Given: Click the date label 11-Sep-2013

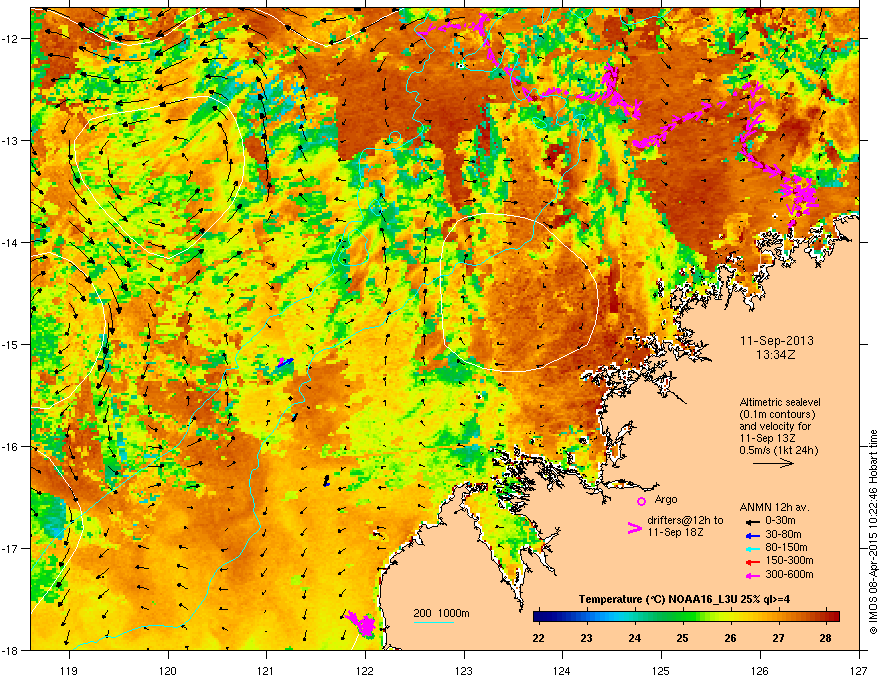Looking at the screenshot, I should point(776,341).
